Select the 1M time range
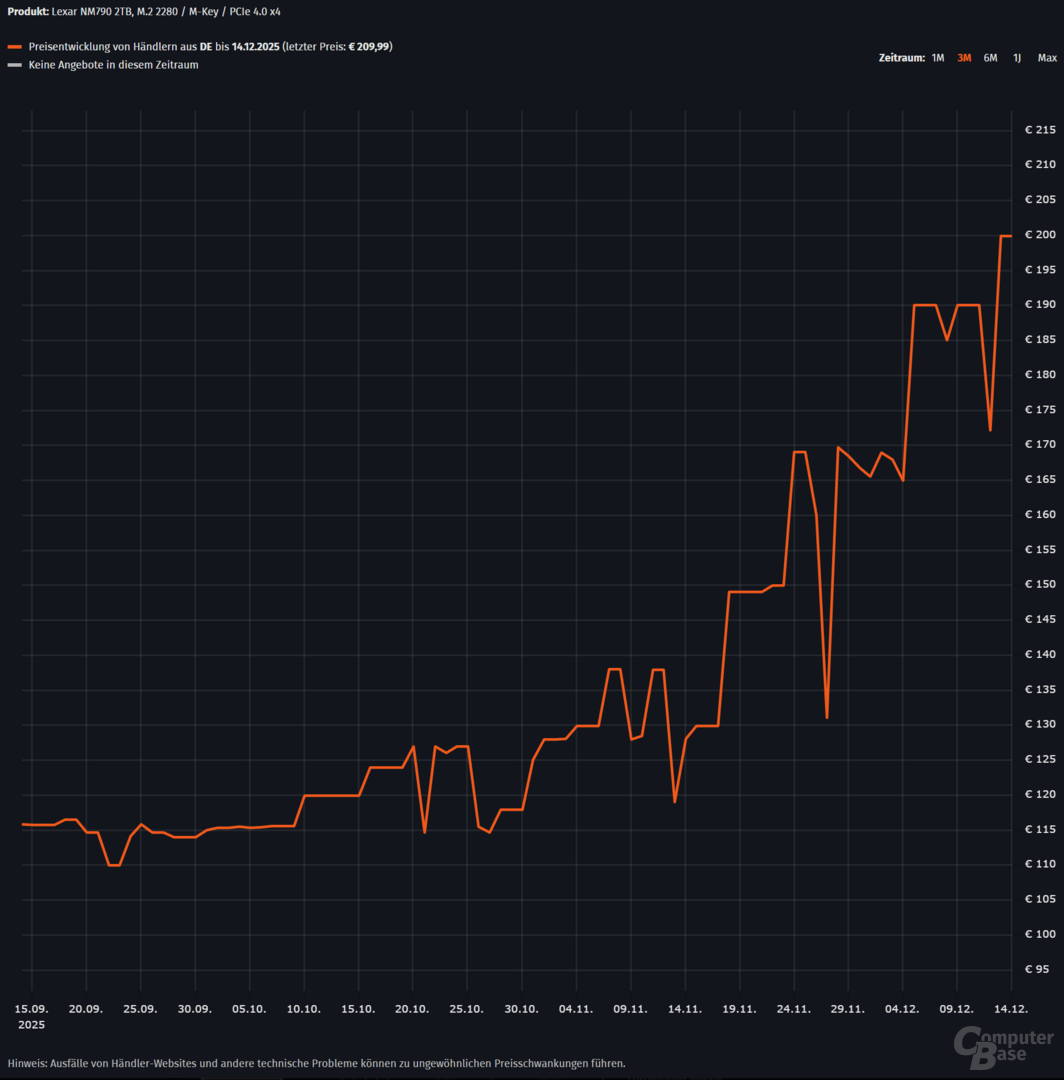Viewport: 1064px width, 1080px height. click(x=937, y=58)
